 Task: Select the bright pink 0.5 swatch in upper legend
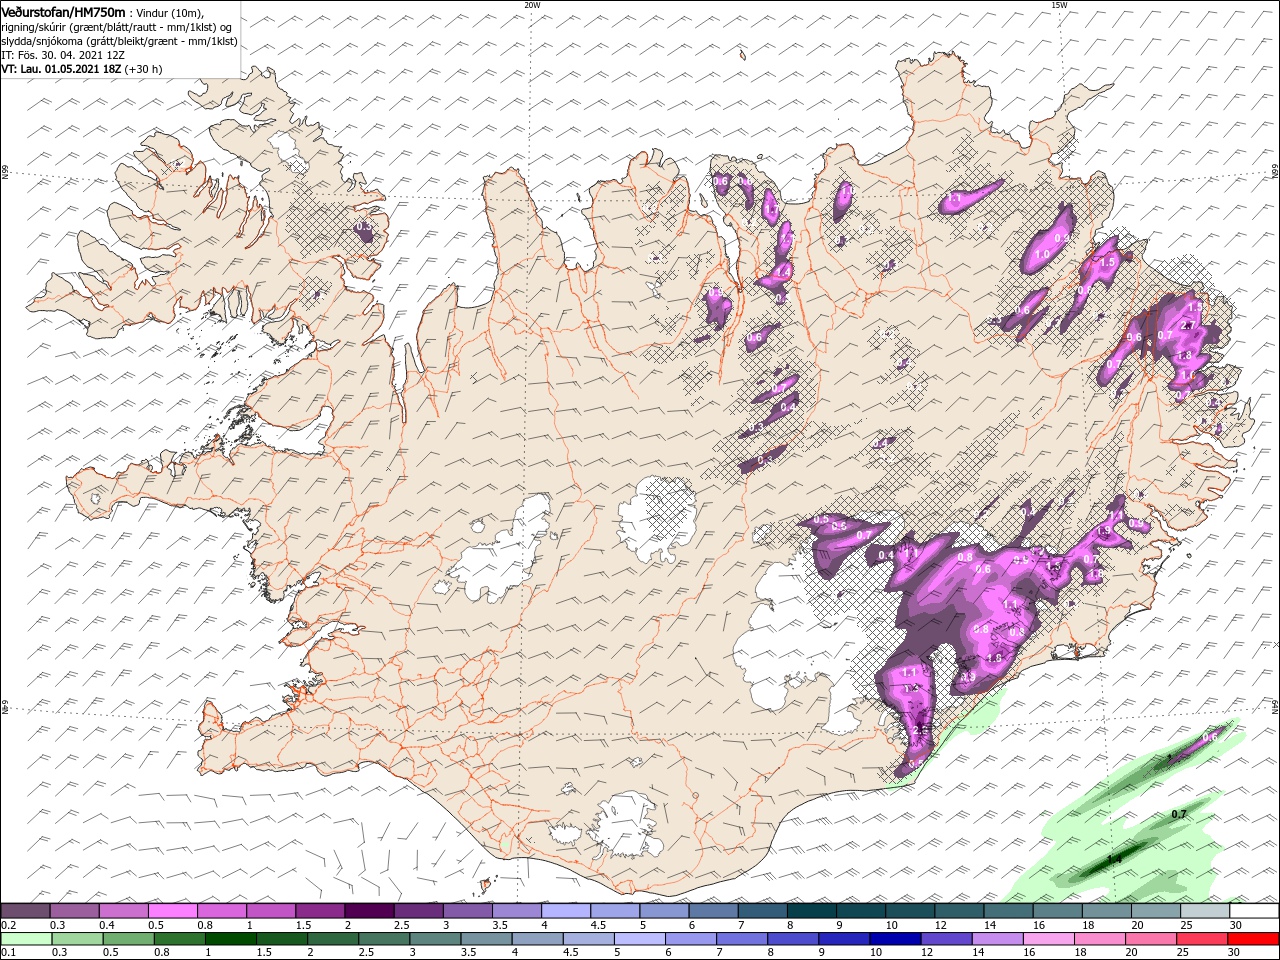coord(172,911)
